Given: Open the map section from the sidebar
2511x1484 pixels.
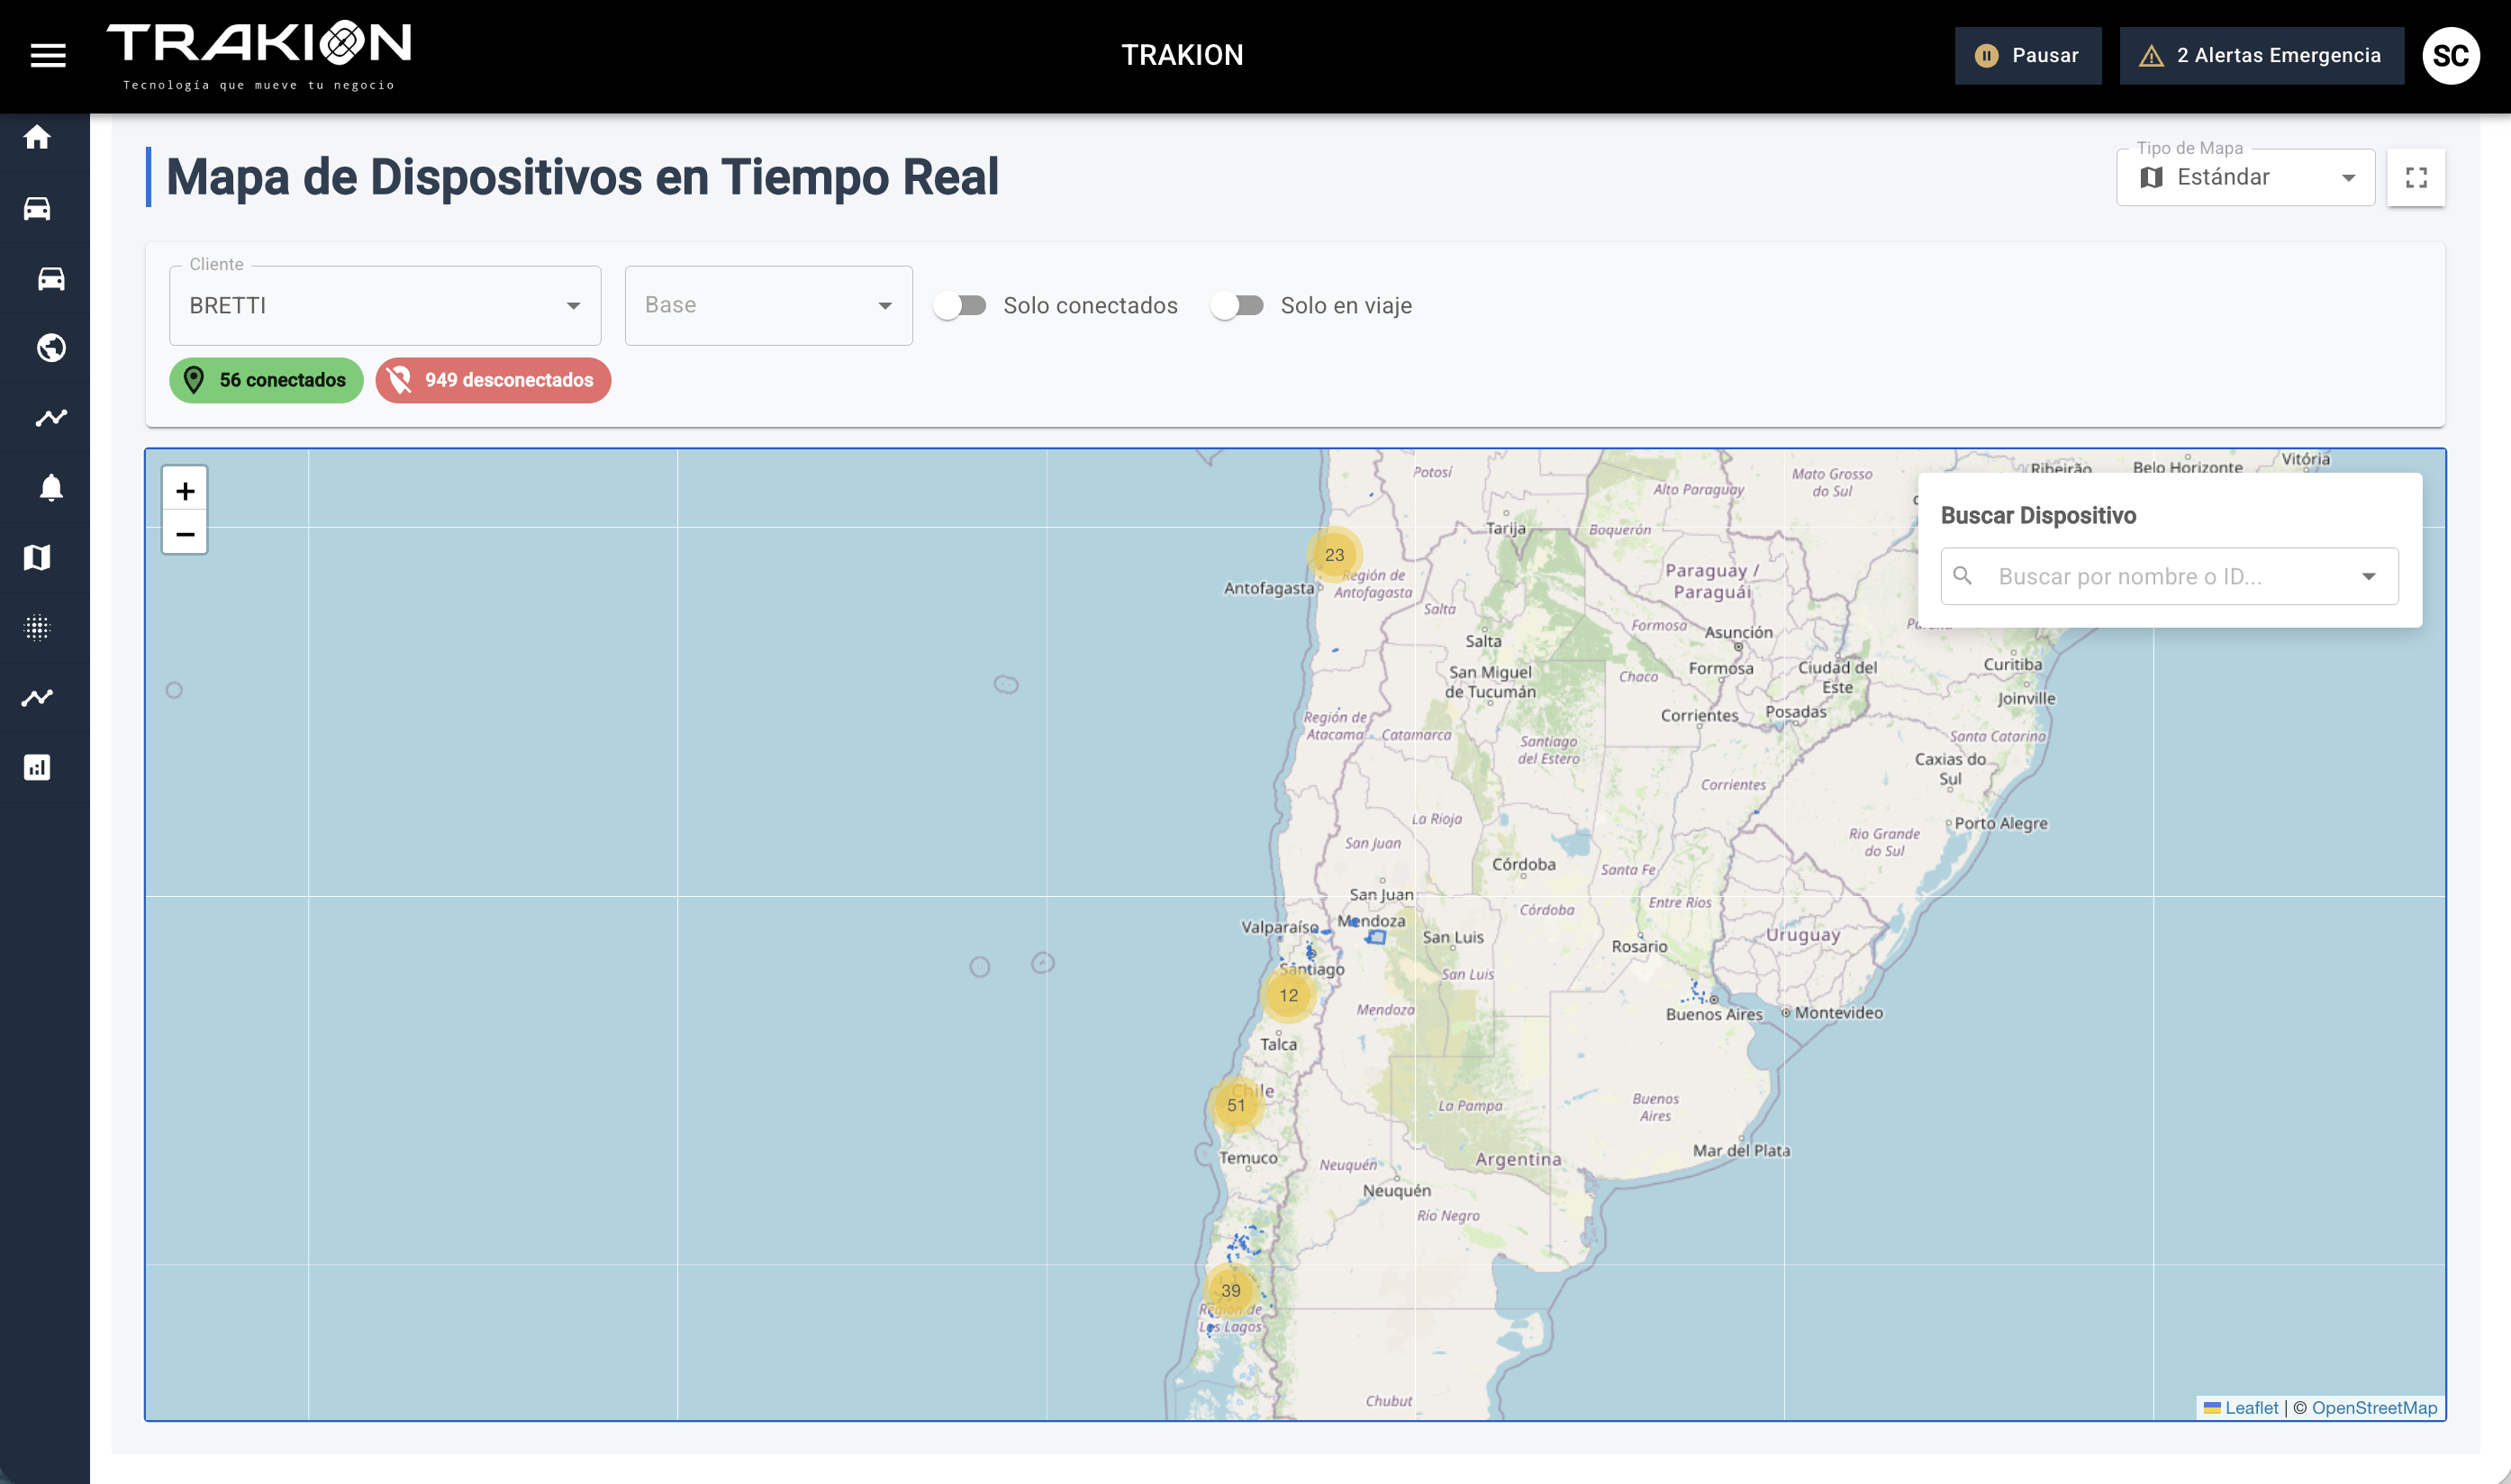Looking at the screenshot, I should coord(38,557).
